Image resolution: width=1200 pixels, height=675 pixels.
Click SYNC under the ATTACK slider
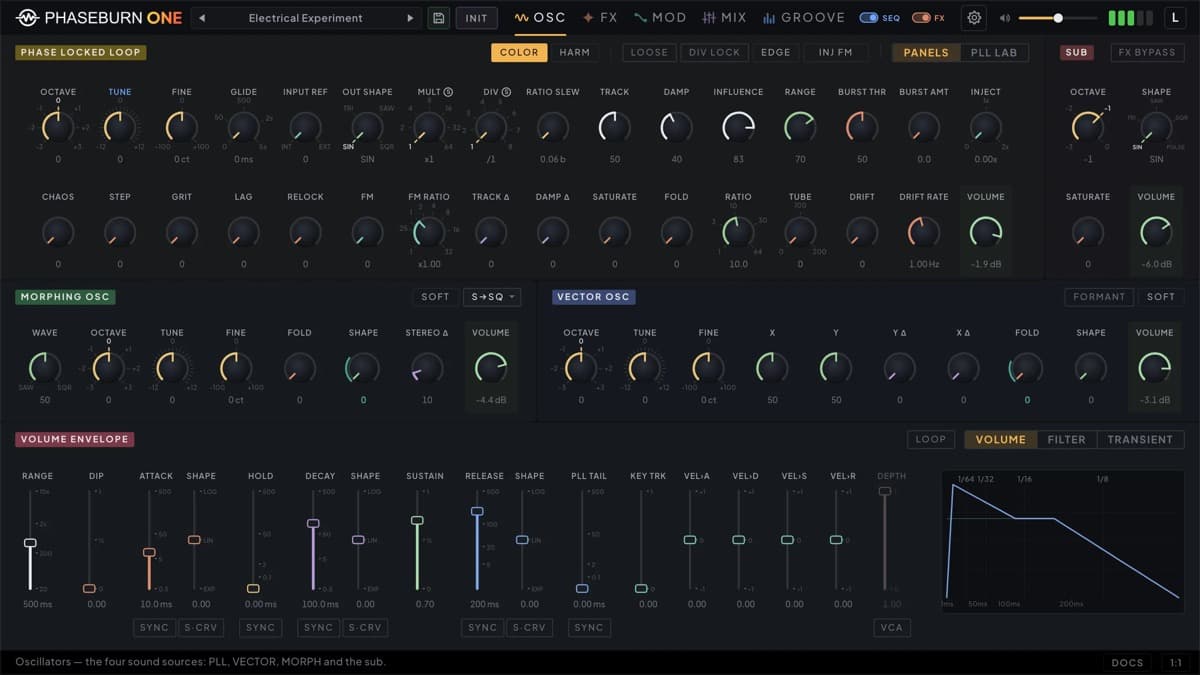pos(155,628)
